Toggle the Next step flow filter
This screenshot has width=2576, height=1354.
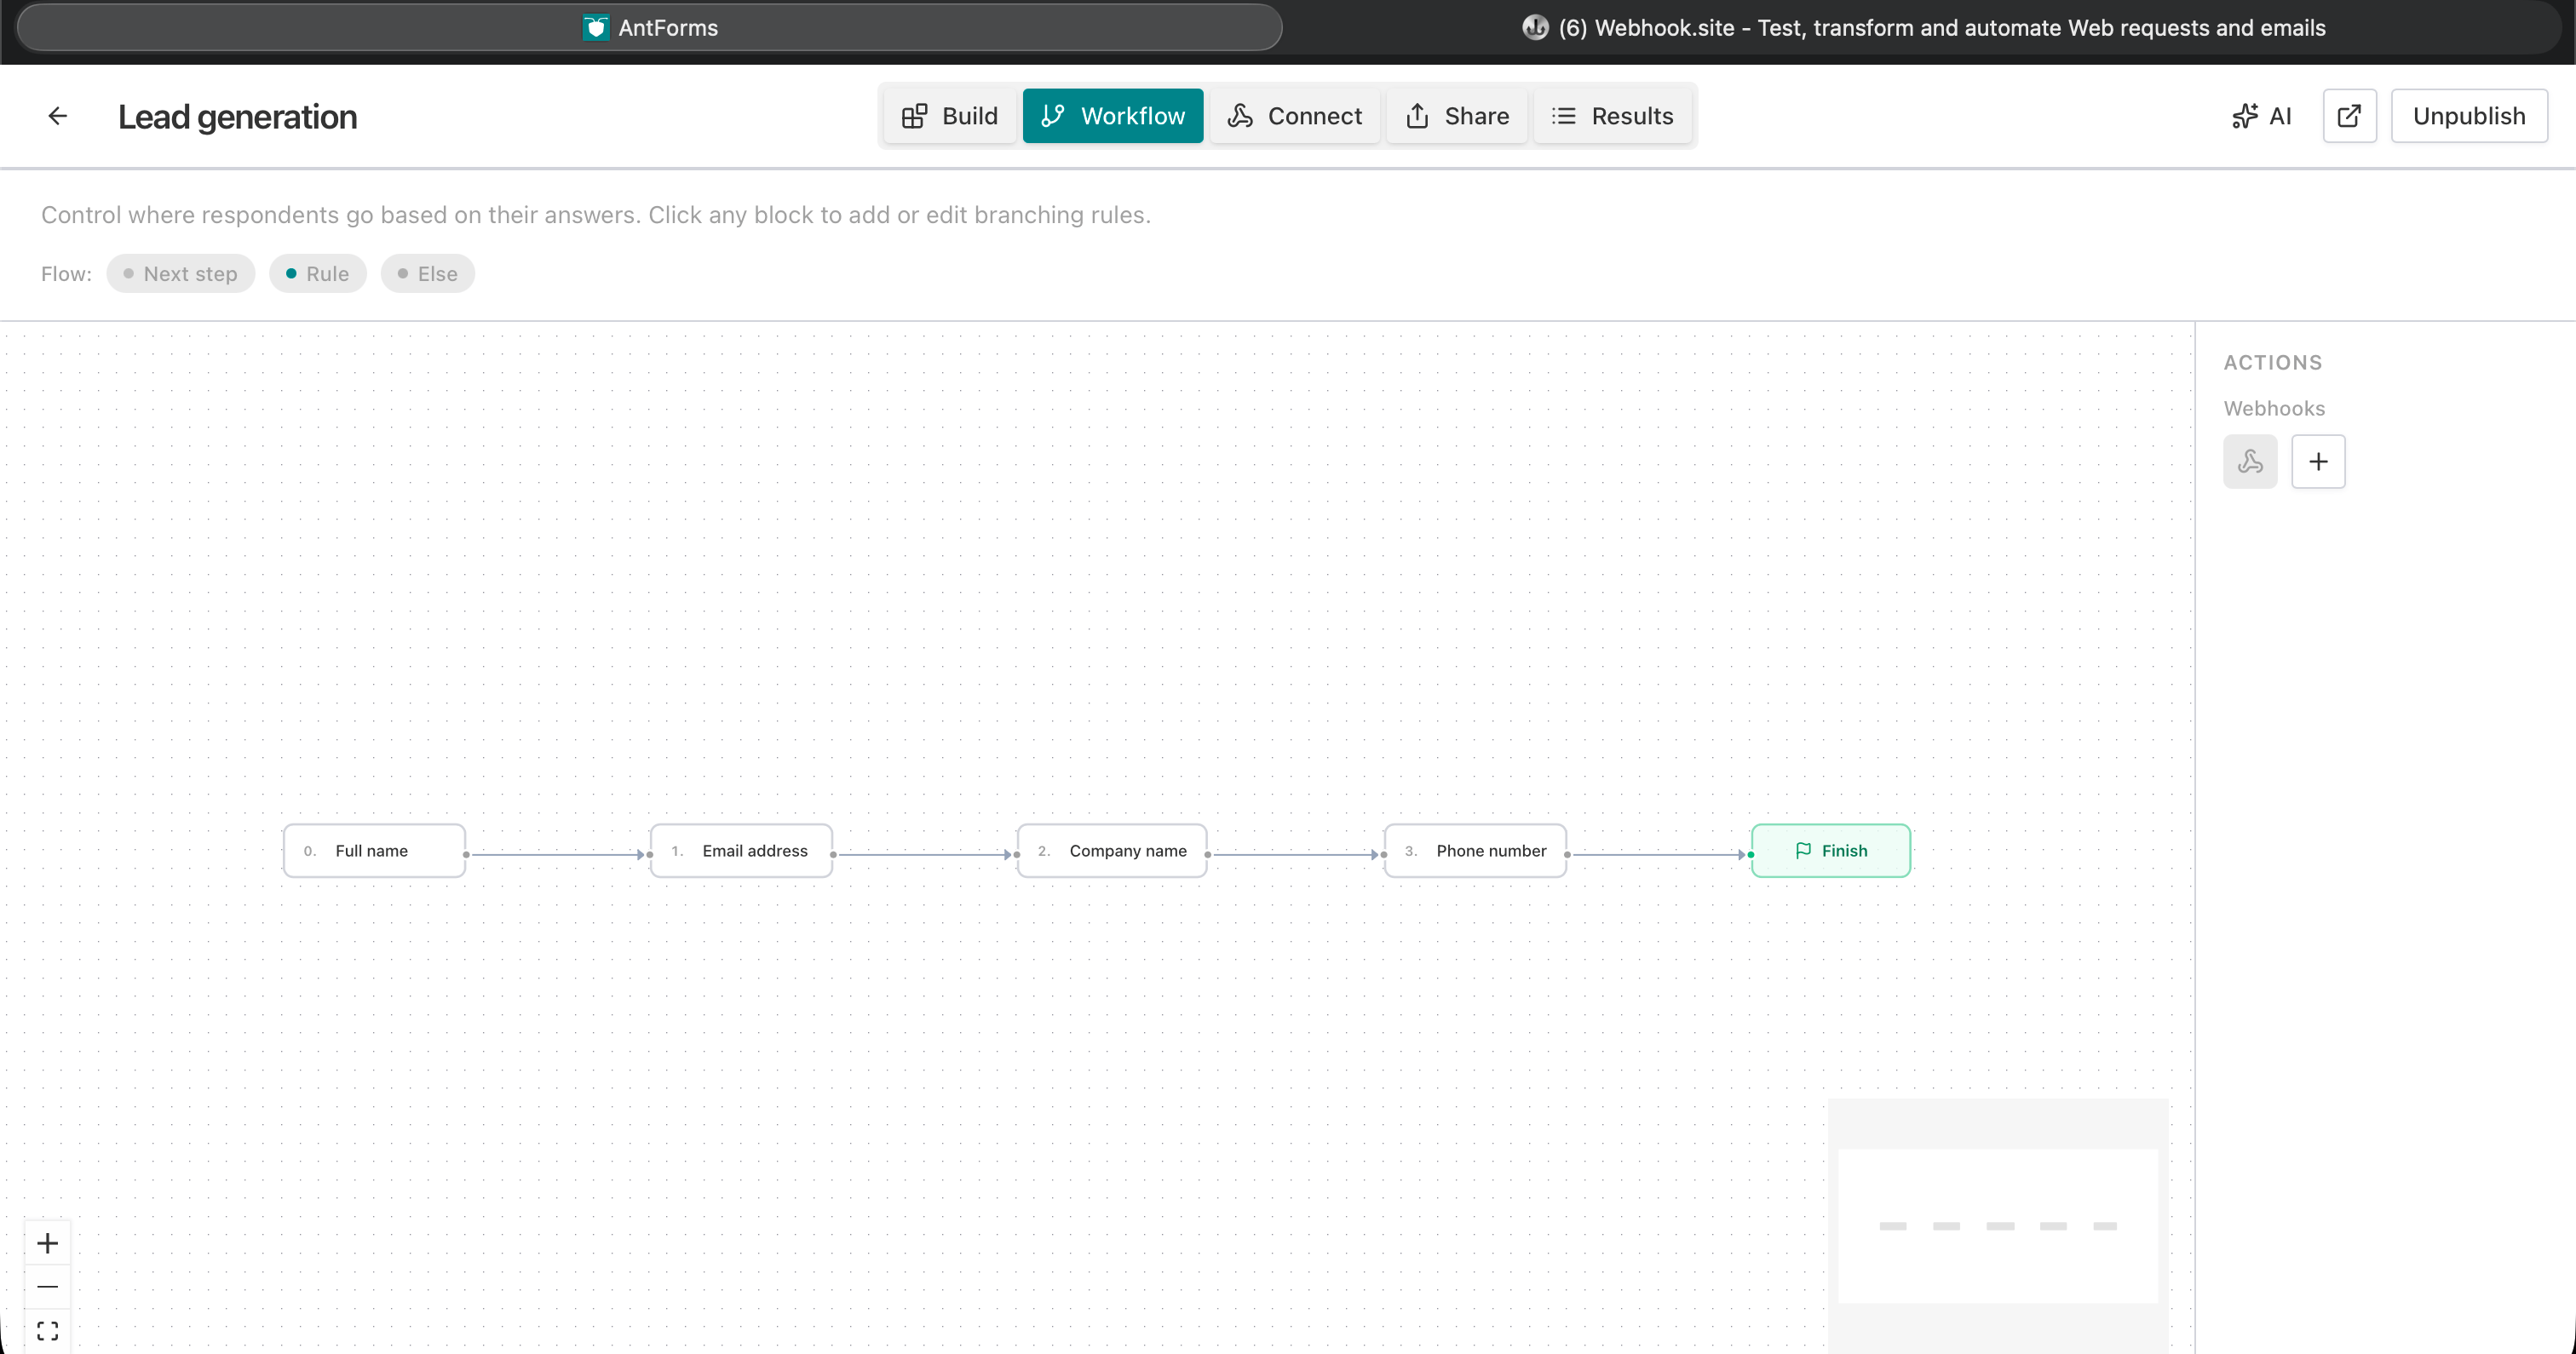click(180, 273)
